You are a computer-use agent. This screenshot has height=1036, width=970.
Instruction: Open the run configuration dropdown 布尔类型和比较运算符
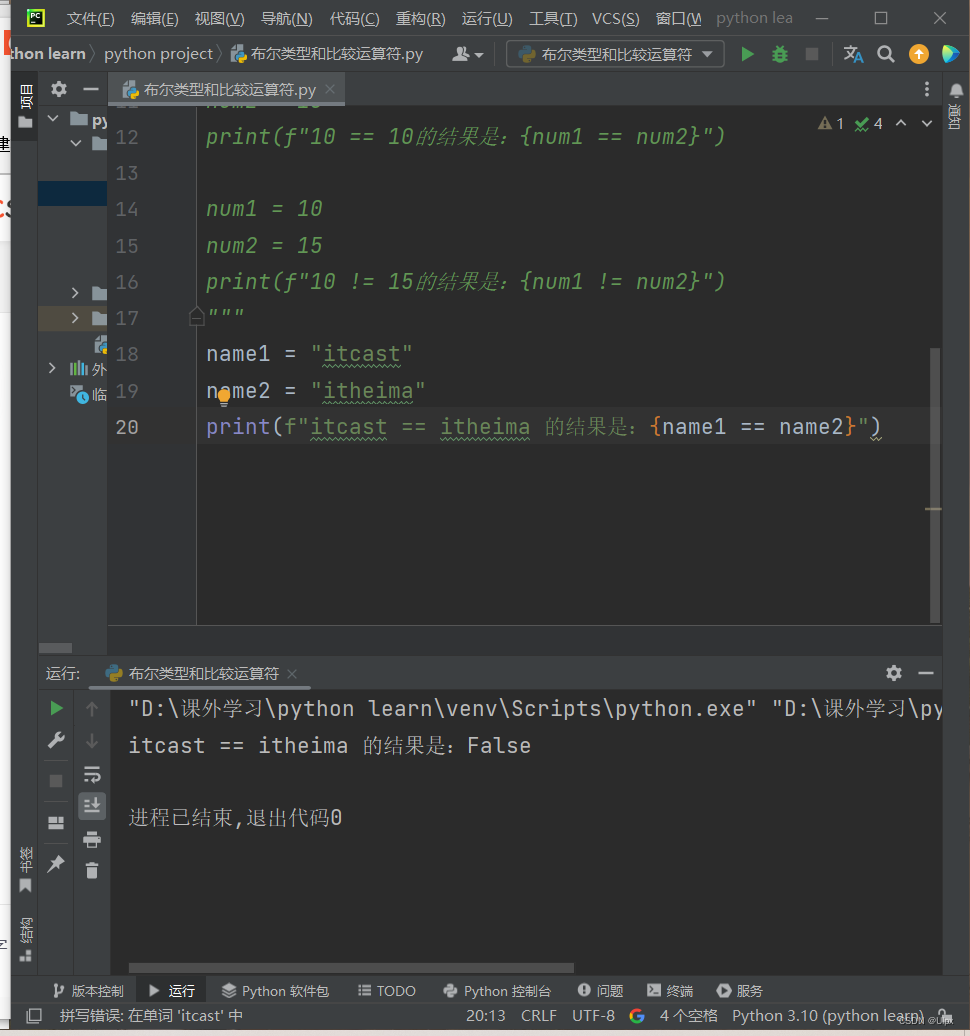pyautogui.click(x=614, y=54)
